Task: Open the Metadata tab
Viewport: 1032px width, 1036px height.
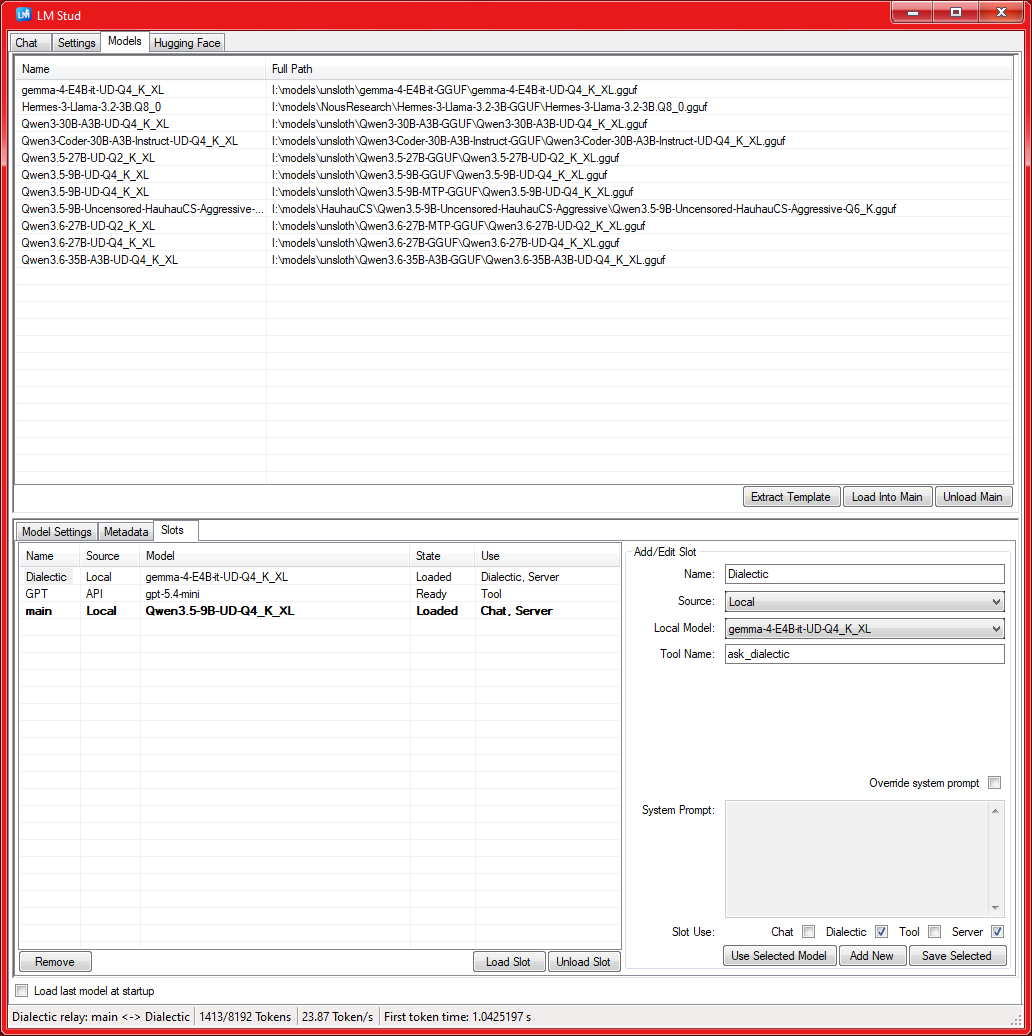Action: point(126,532)
